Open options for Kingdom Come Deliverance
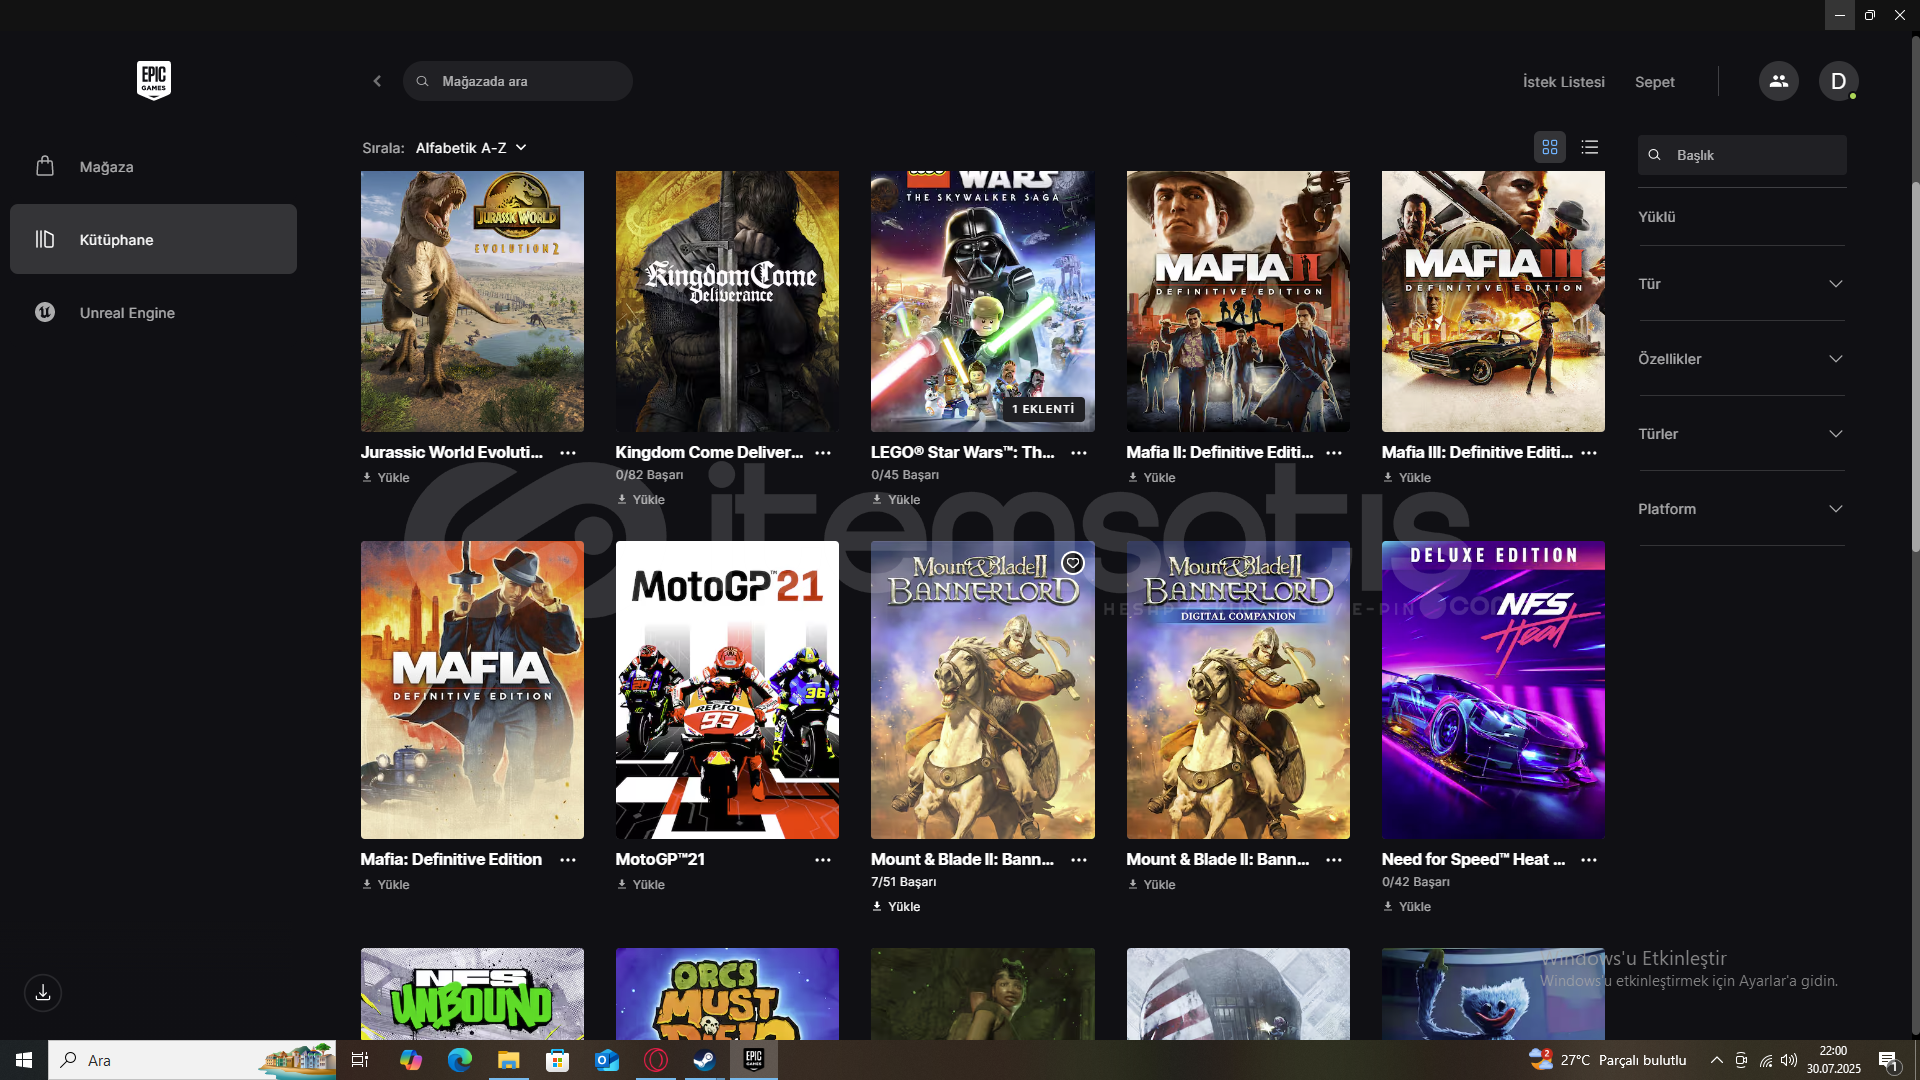Viewport: 1920px width, 1080px height. coord(823,453)
